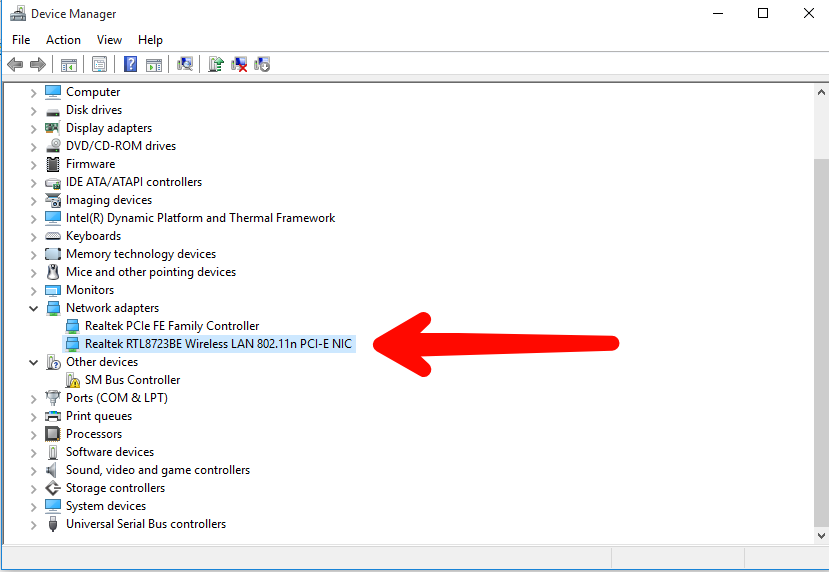Click the DVD/CD-ROM drives disc icon
This screenshot has width=829, height=572.
(x=53, y=145)
